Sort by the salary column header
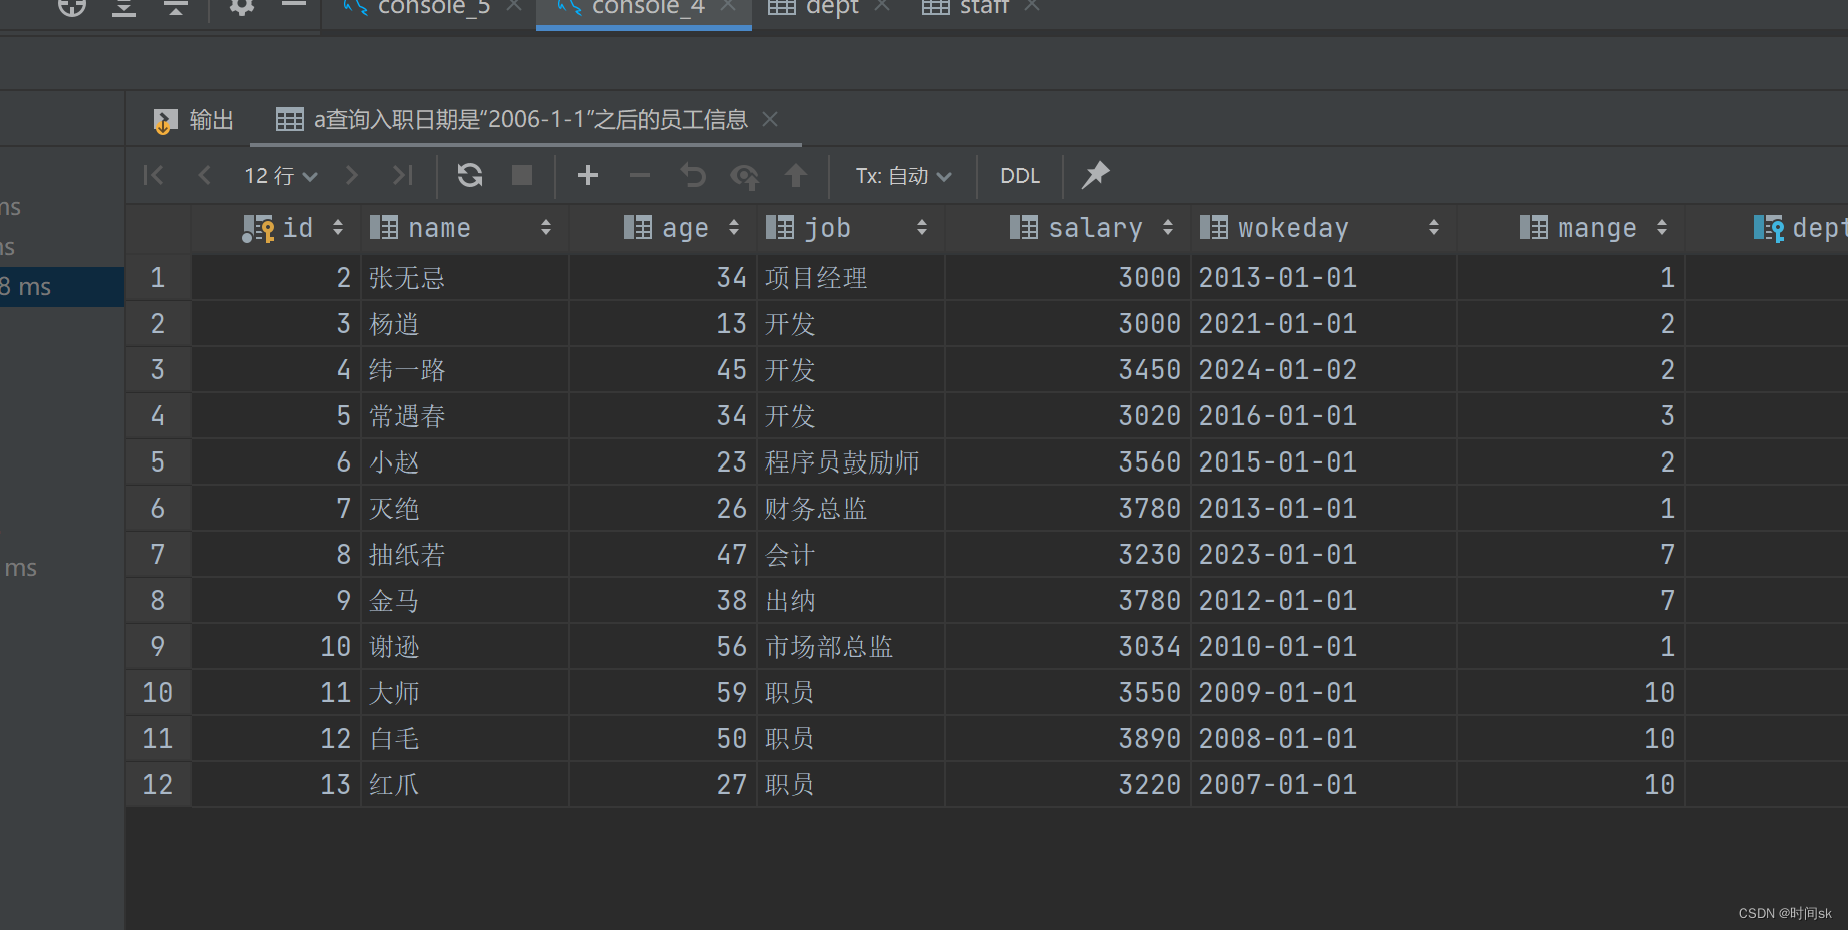This screenshot has height=930, width=1848. click(x=1069, y=228)
